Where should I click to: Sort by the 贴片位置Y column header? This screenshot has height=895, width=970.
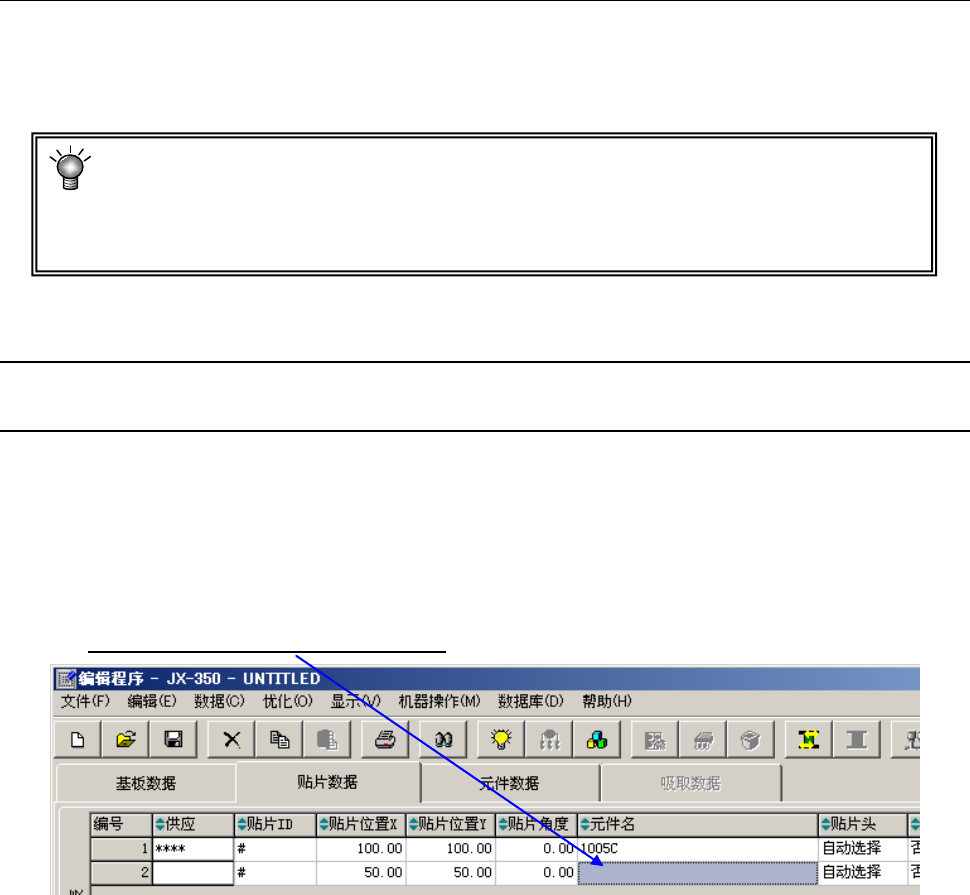coord(450,824)
